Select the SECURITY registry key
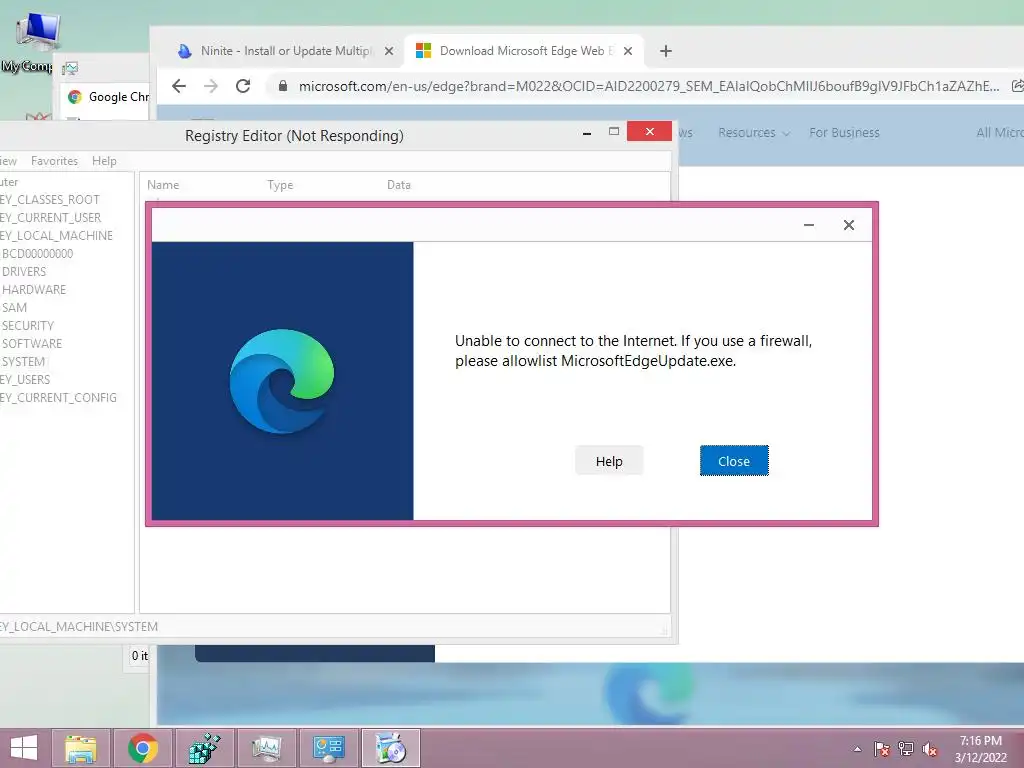The image size is (1024, 768). point(27,325)
